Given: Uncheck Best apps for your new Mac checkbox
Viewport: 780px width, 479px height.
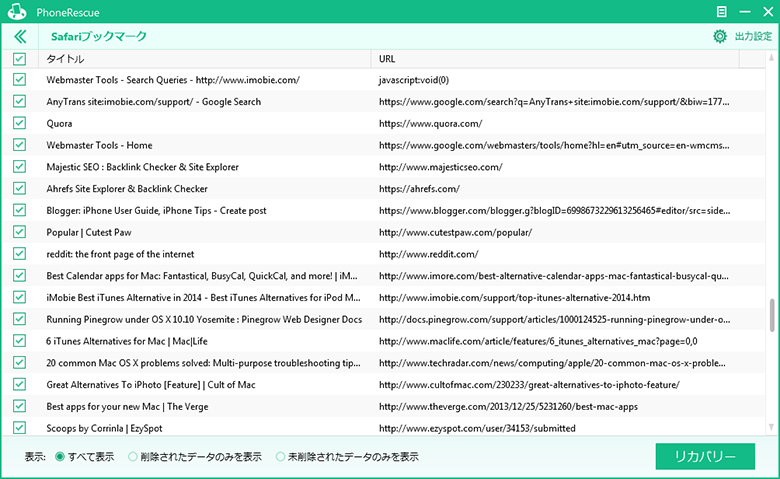Looking at the screenshot, I should point(19,406).
